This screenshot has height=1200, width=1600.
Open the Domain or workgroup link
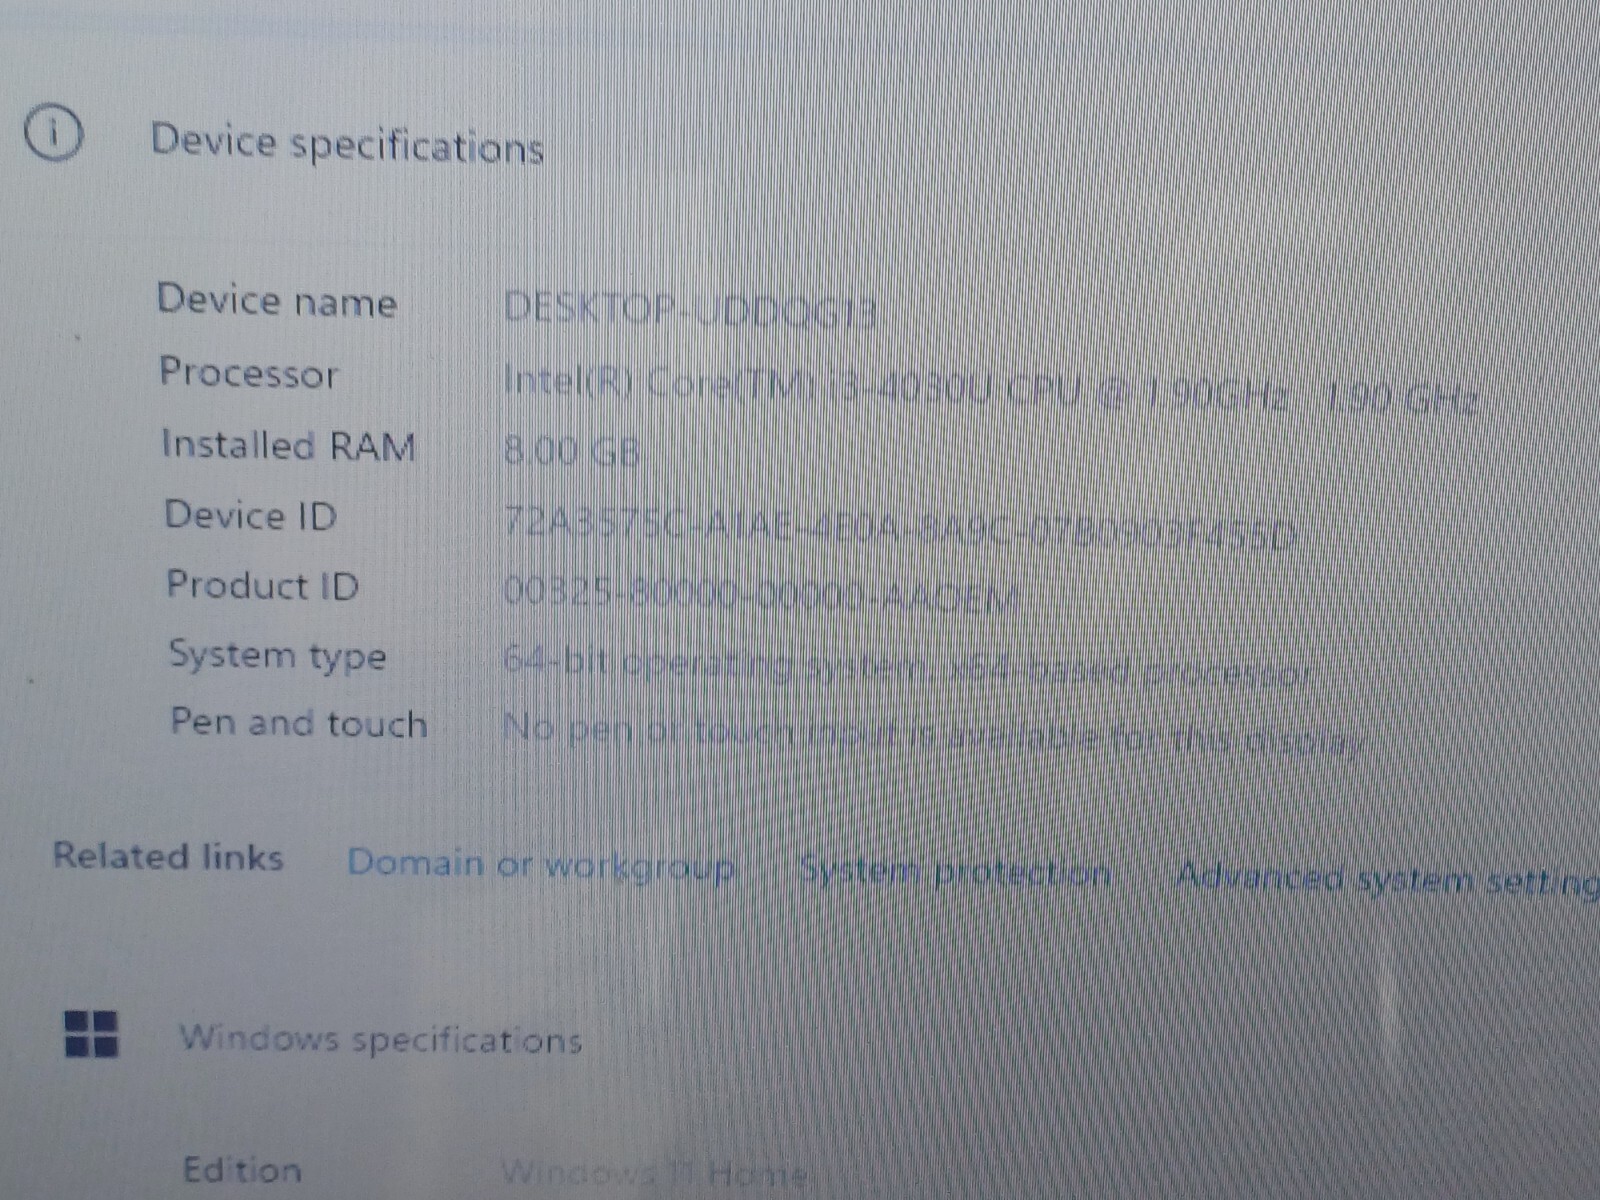pos(542,865)
